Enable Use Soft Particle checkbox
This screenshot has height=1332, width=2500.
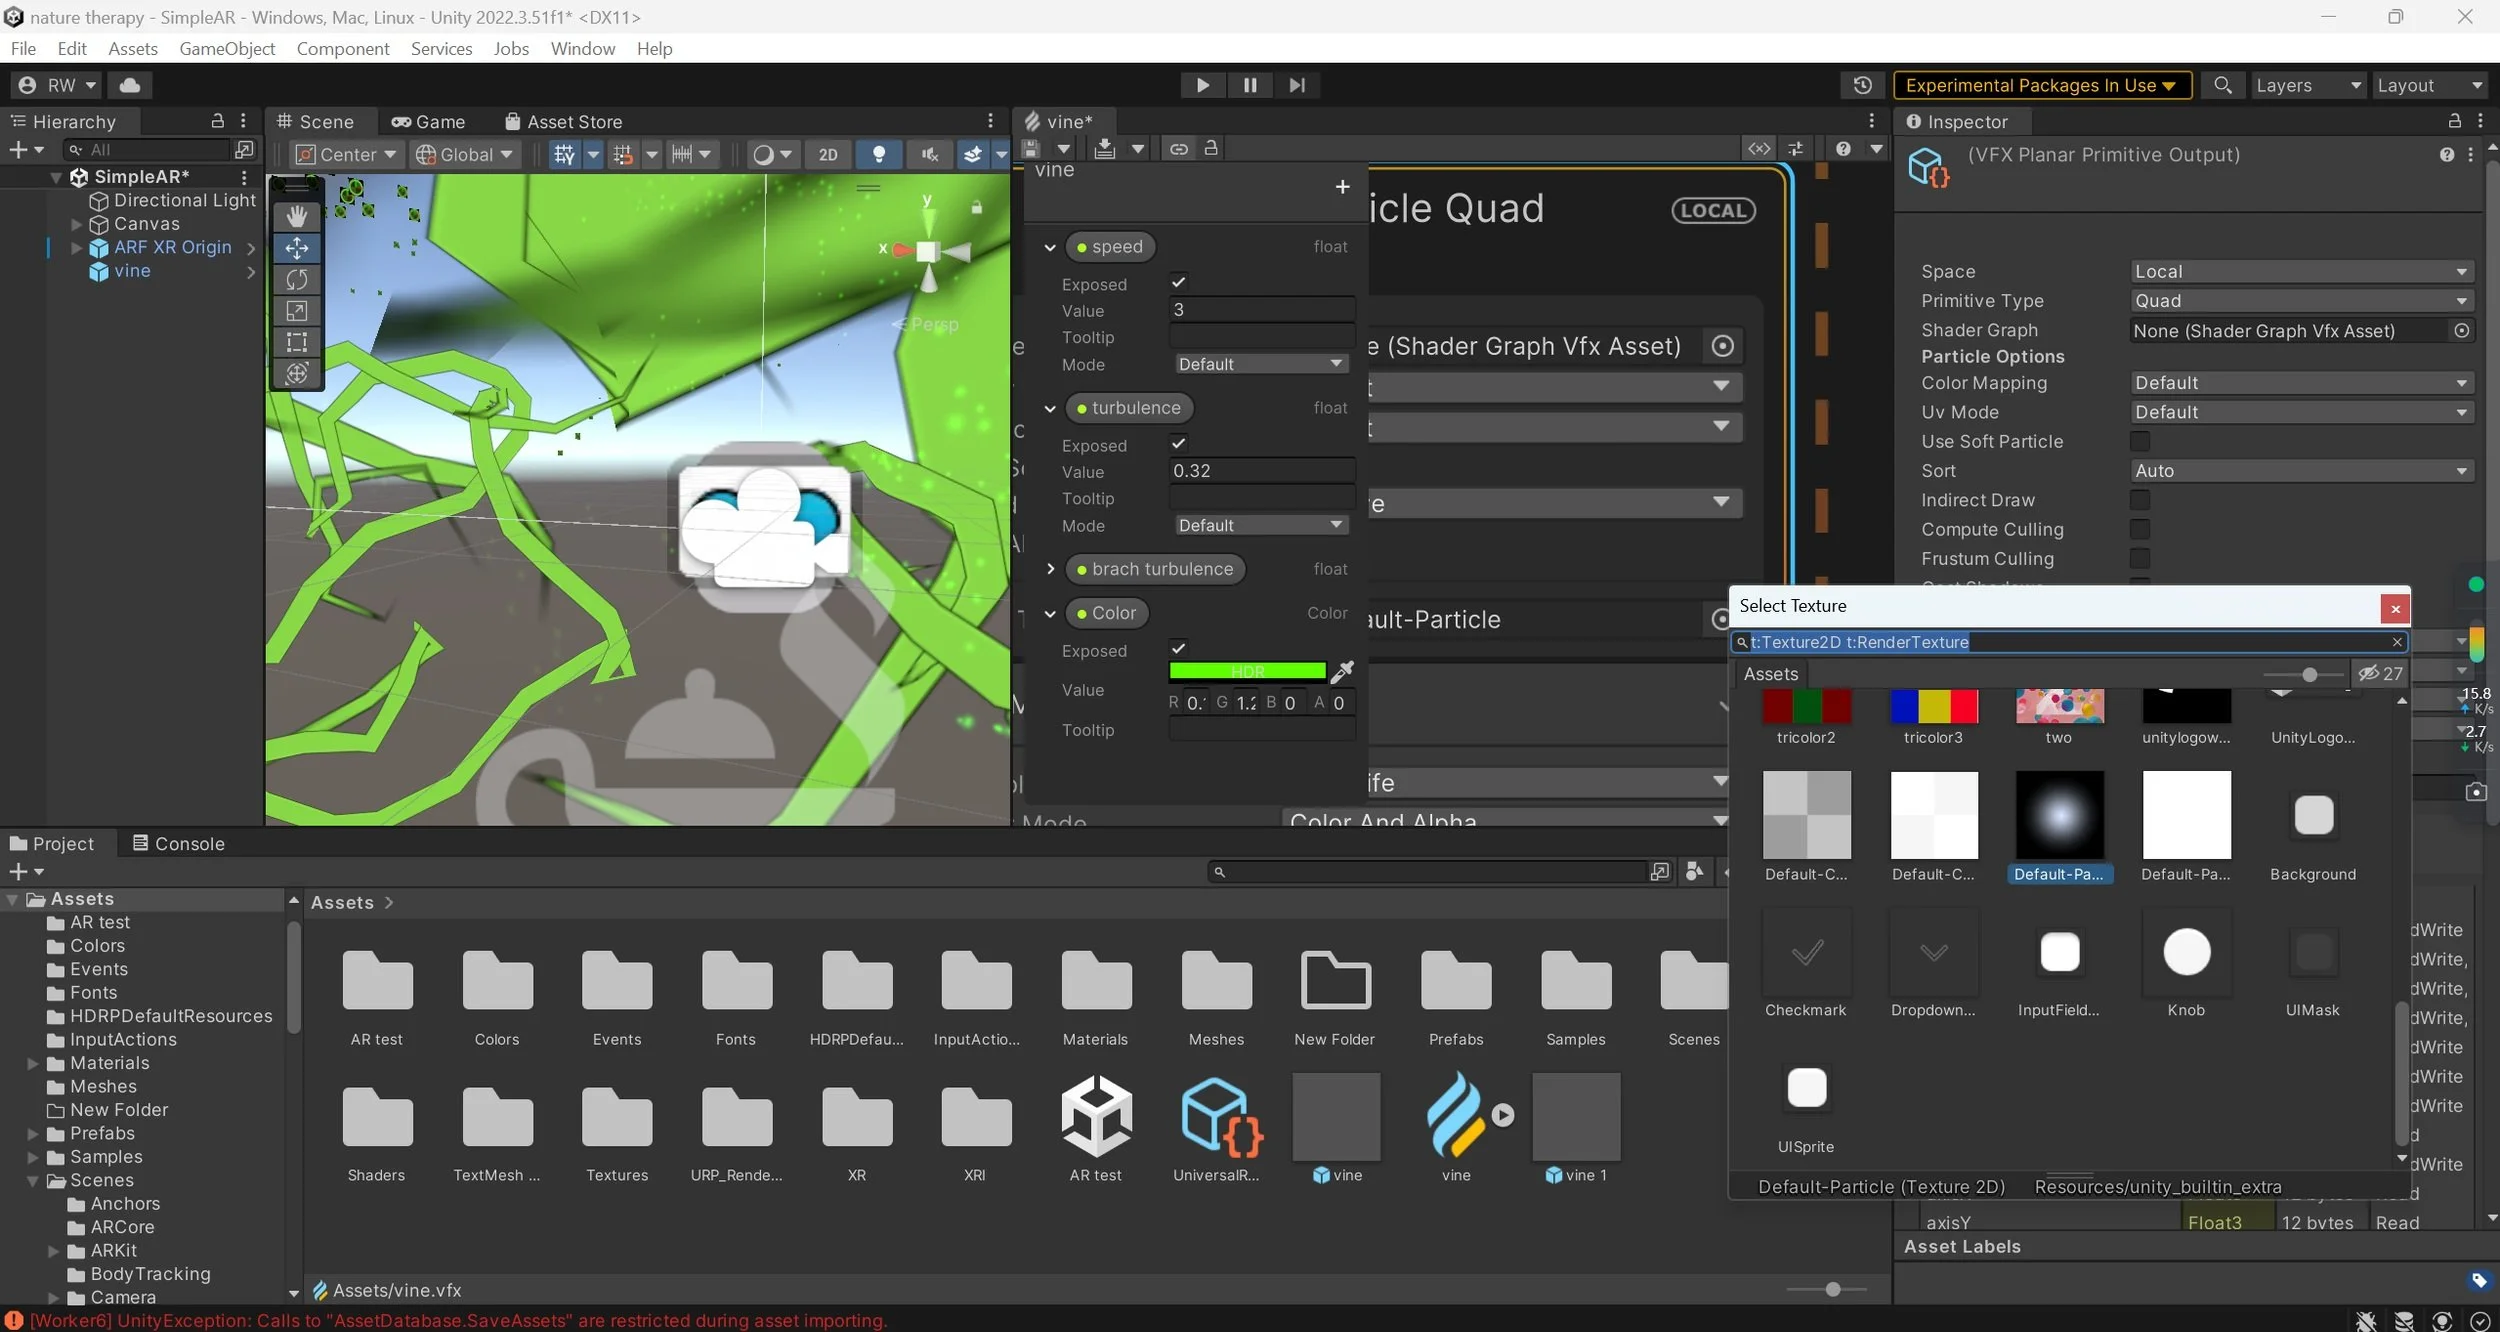(2139, 441)
